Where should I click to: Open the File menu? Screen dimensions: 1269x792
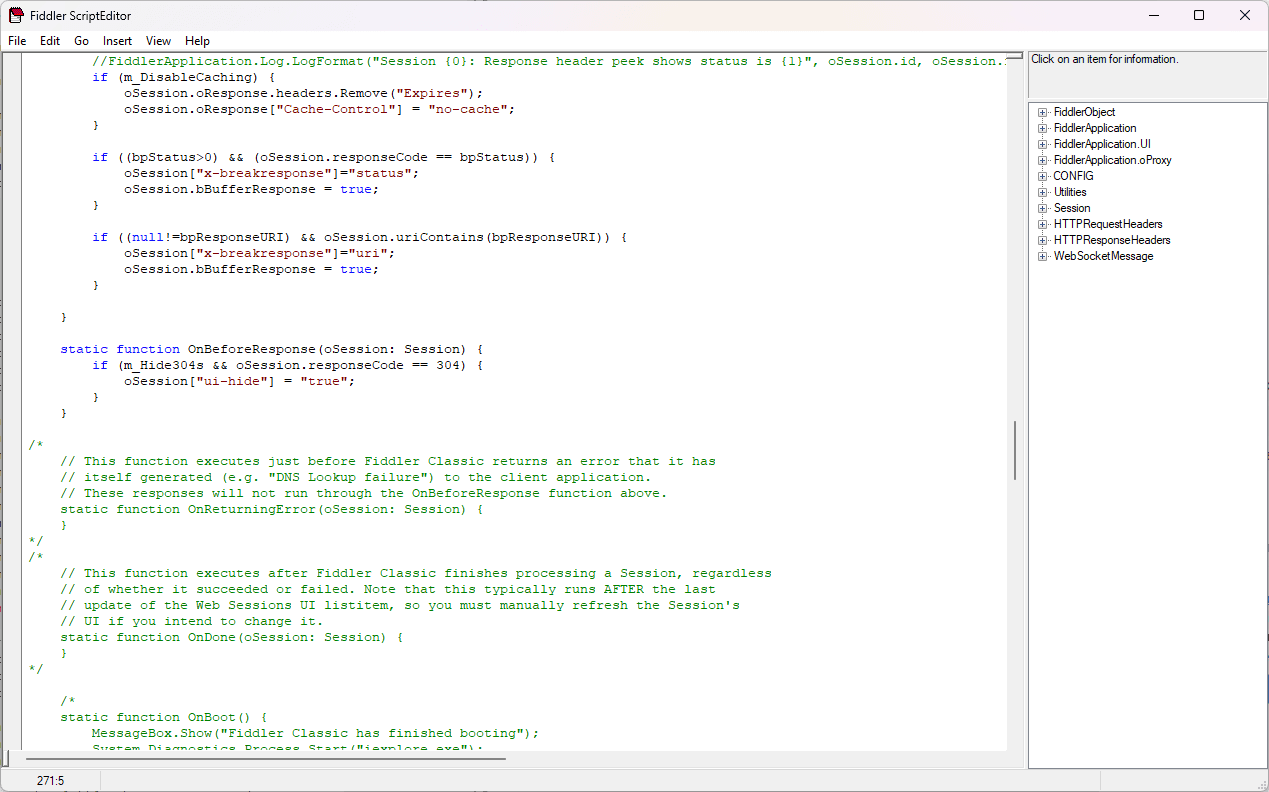tap(17, 41)
